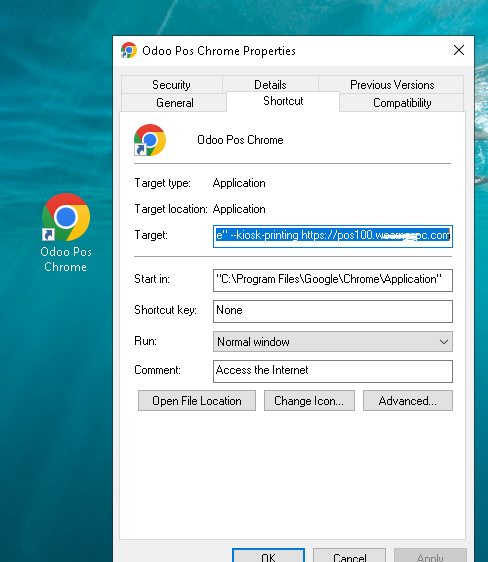Image resolution: width=488 pixels, height=562 pixels.
Task: Switch to the Details tab
Action: point(270,85)
